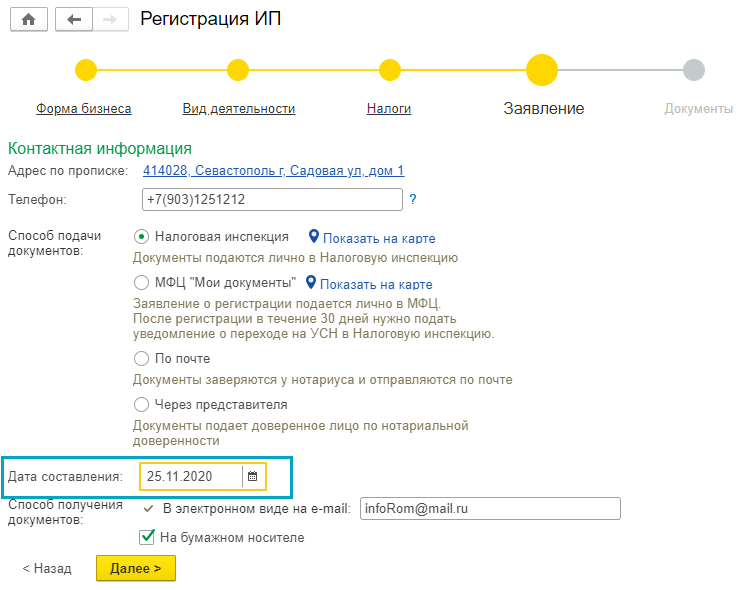Screen dimensions: 749x590
Task: Click the phone help question mark
Action: point(413,200)
